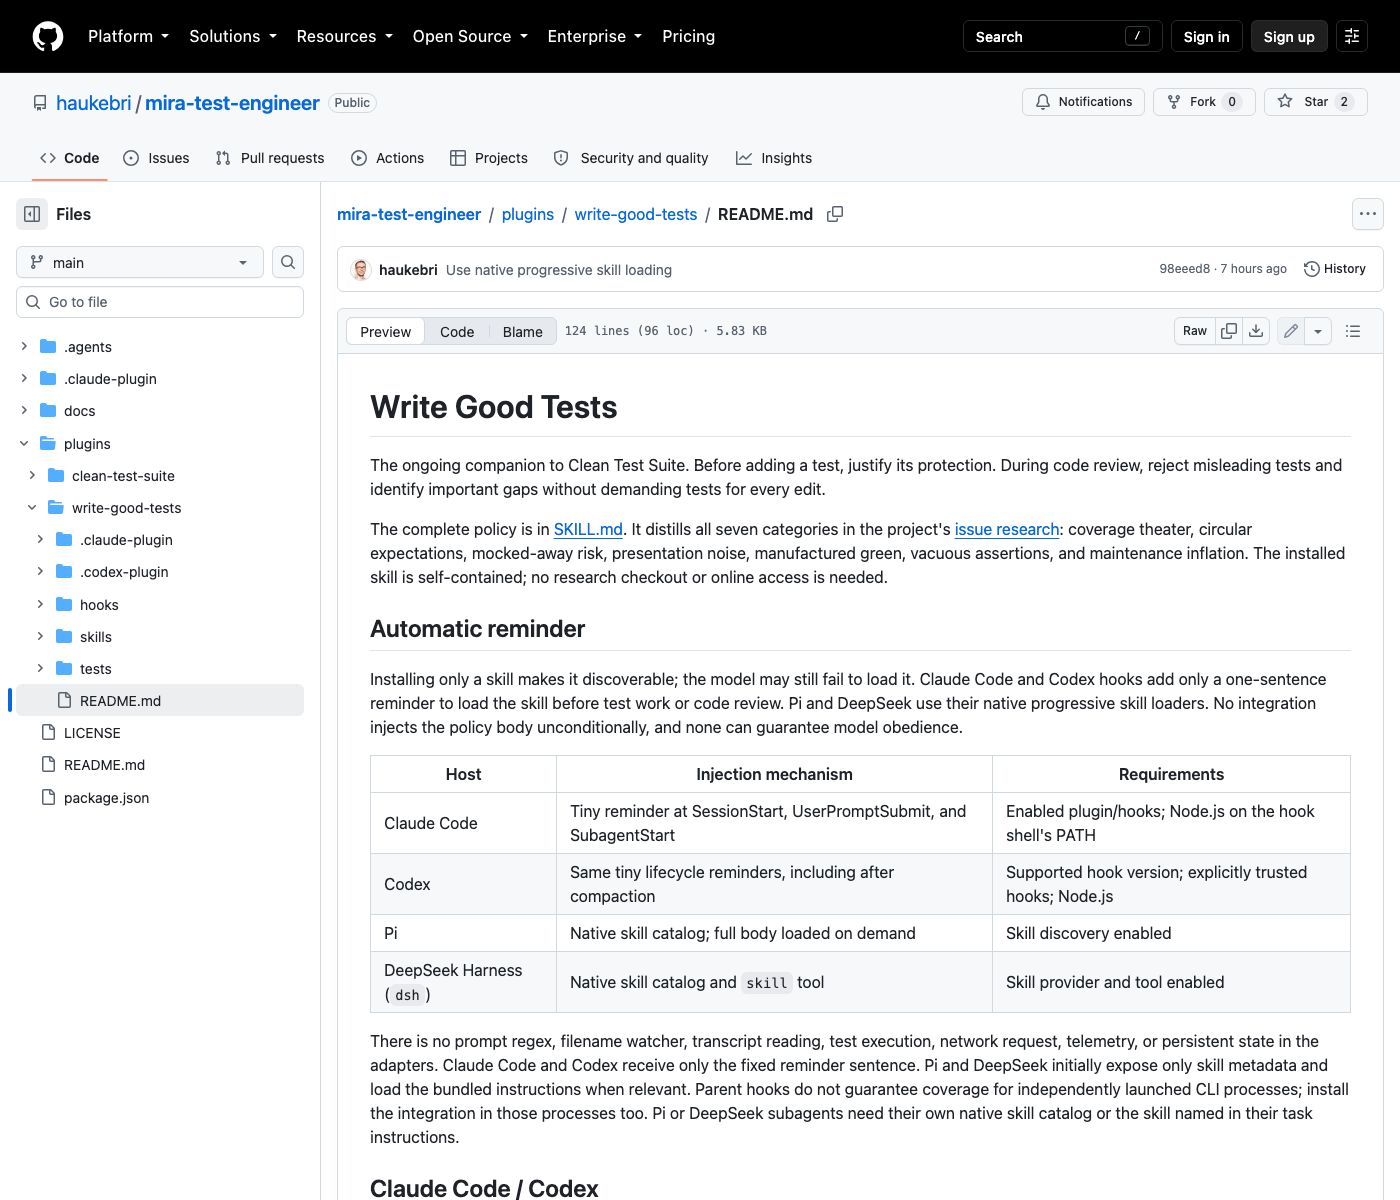
Task: Switch to the Code view tab
Action: pos(457,331)
